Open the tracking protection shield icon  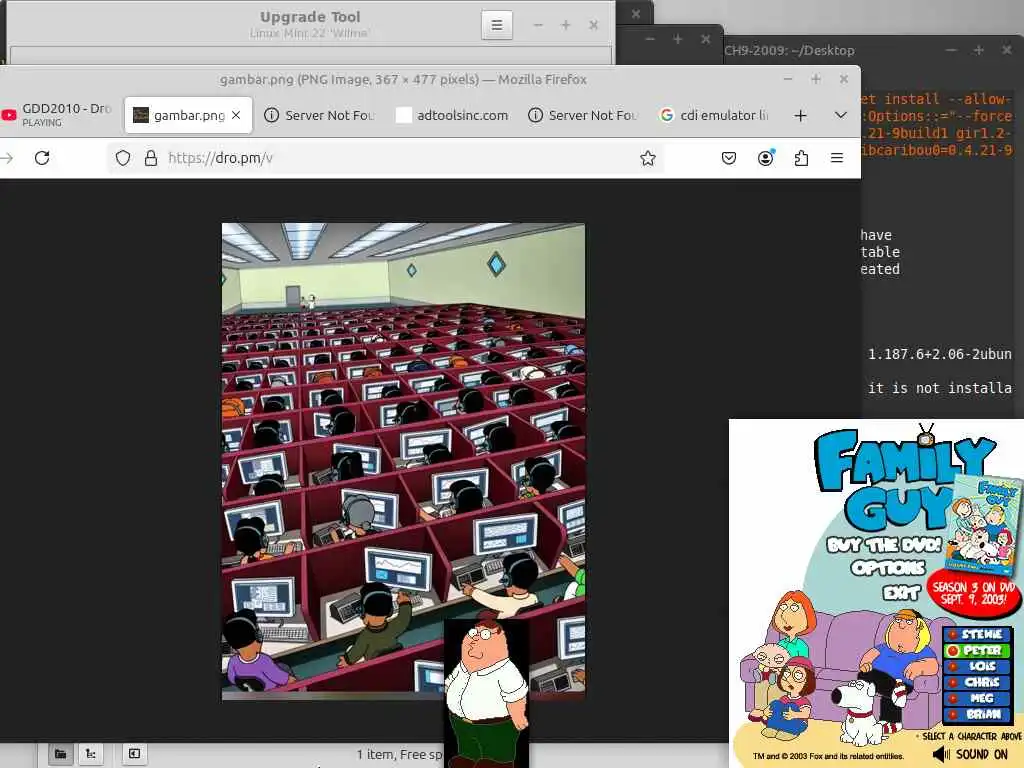pyautogui.click(x=123, y=158)
